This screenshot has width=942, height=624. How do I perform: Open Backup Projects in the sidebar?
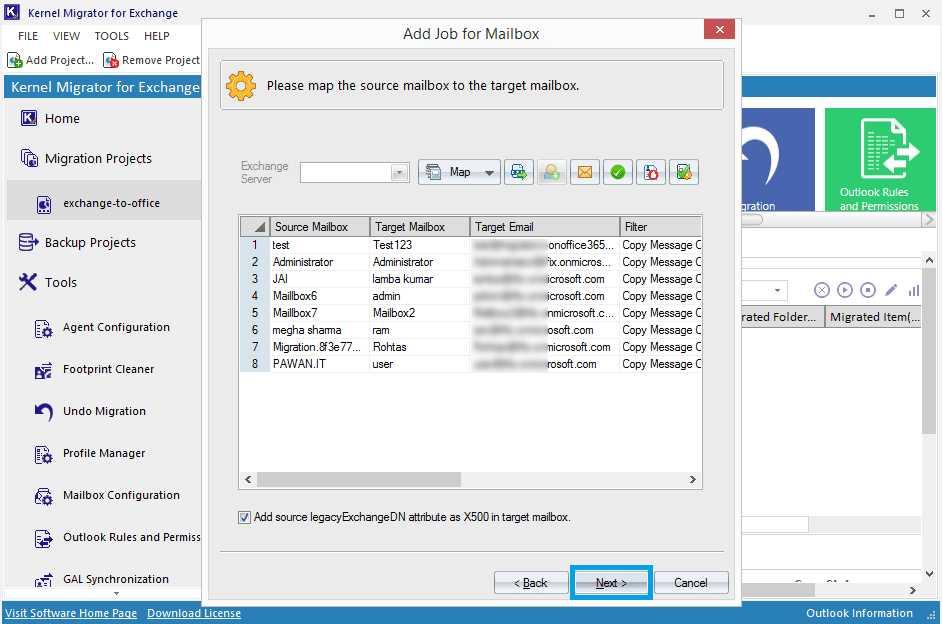coord(78,243)
